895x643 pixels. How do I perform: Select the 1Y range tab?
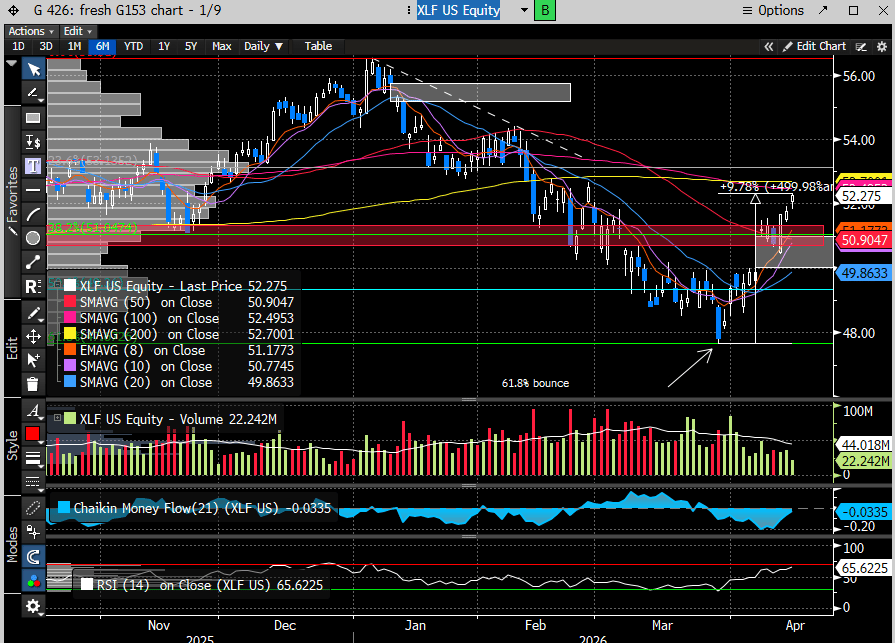(164, 46)
